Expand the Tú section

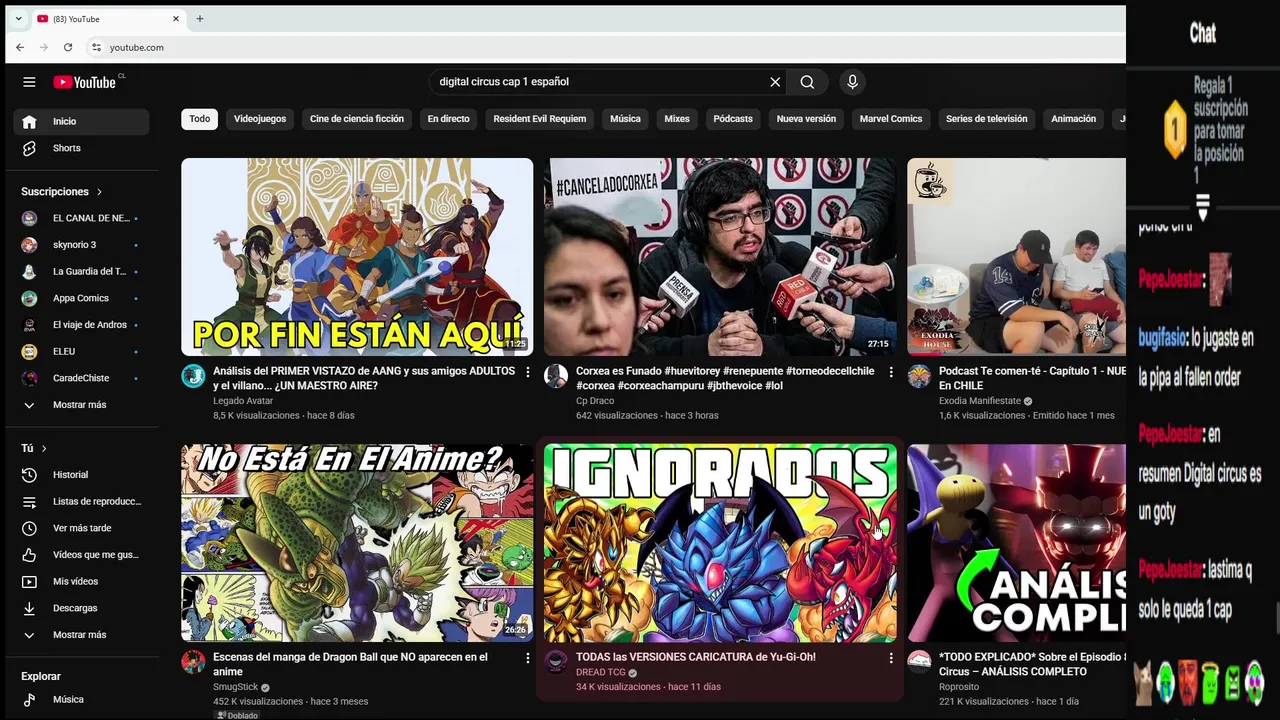coord(34,448)
